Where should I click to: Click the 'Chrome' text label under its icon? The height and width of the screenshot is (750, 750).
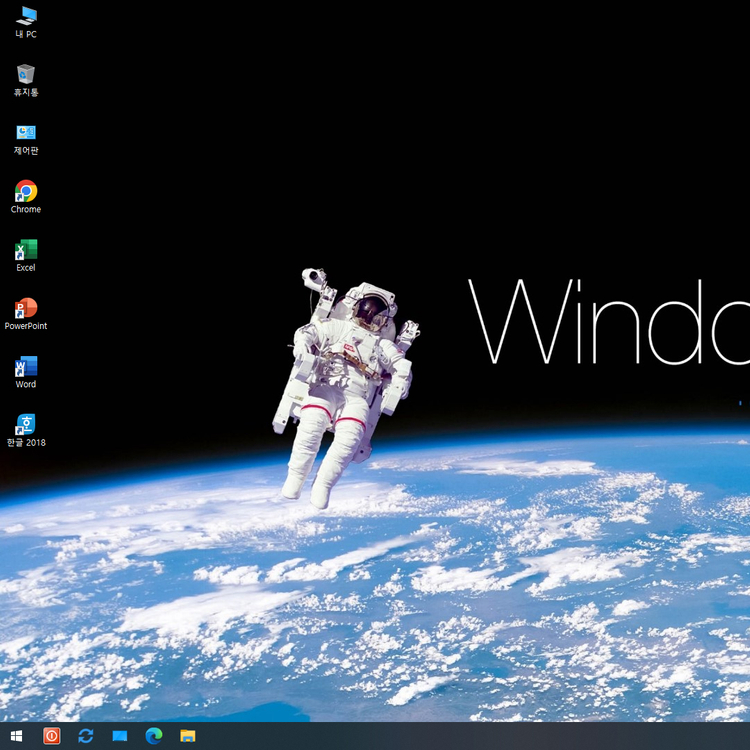pos(26,210)
